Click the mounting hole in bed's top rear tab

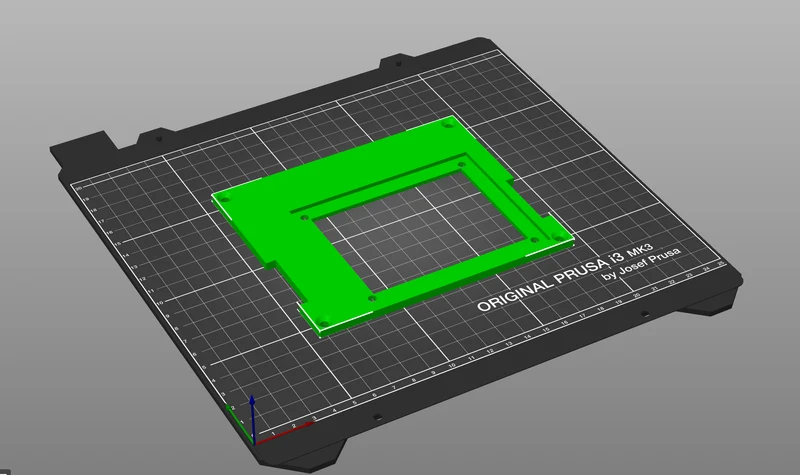398,64
